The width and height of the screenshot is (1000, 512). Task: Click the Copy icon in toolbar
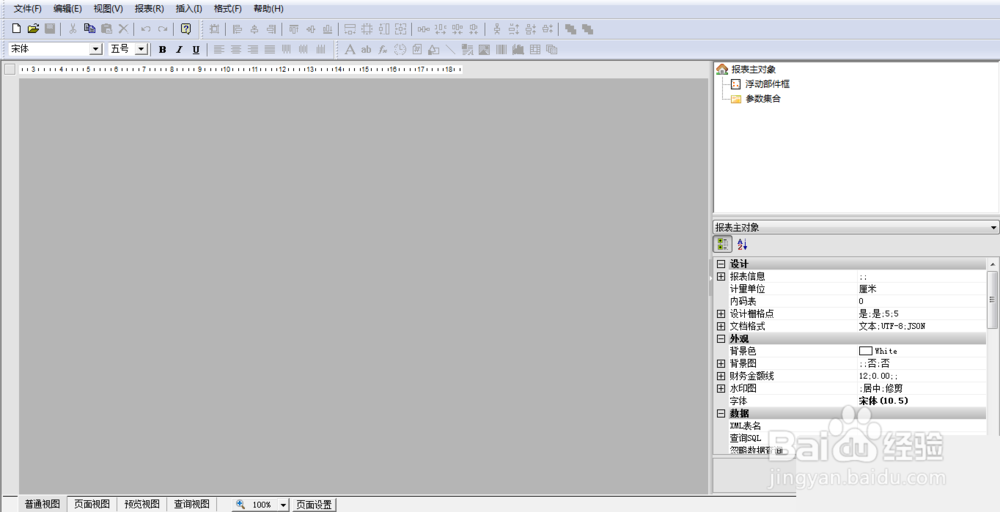tap(90, 29)
